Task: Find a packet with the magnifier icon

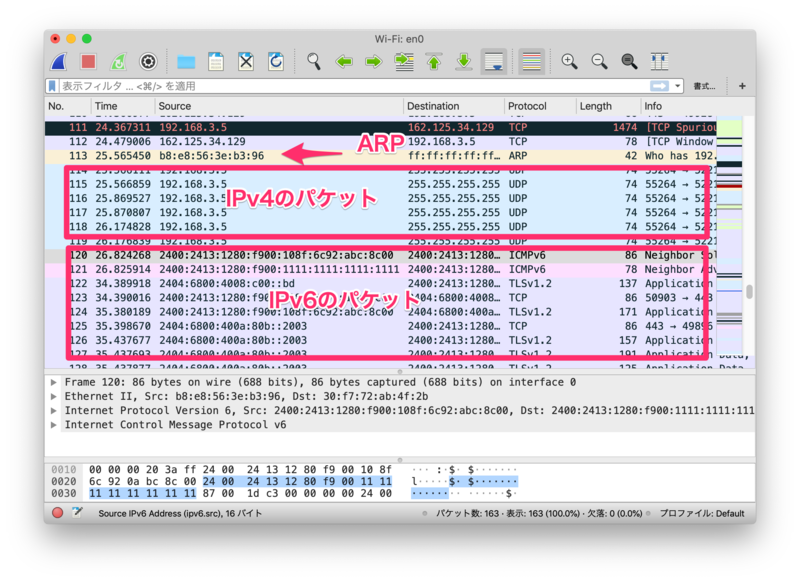Action: 314,62
